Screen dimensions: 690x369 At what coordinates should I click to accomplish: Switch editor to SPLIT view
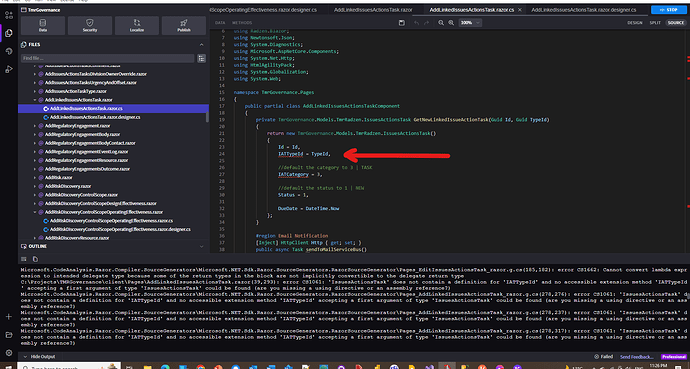coord(655,22)
